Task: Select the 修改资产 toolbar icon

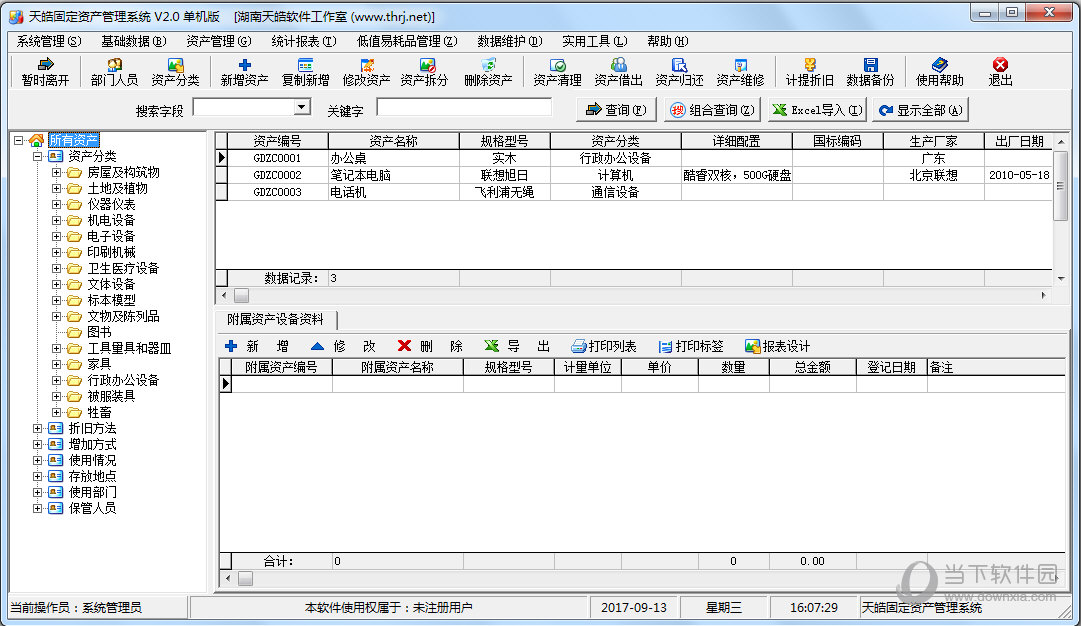Action: [x=366, y=72]
